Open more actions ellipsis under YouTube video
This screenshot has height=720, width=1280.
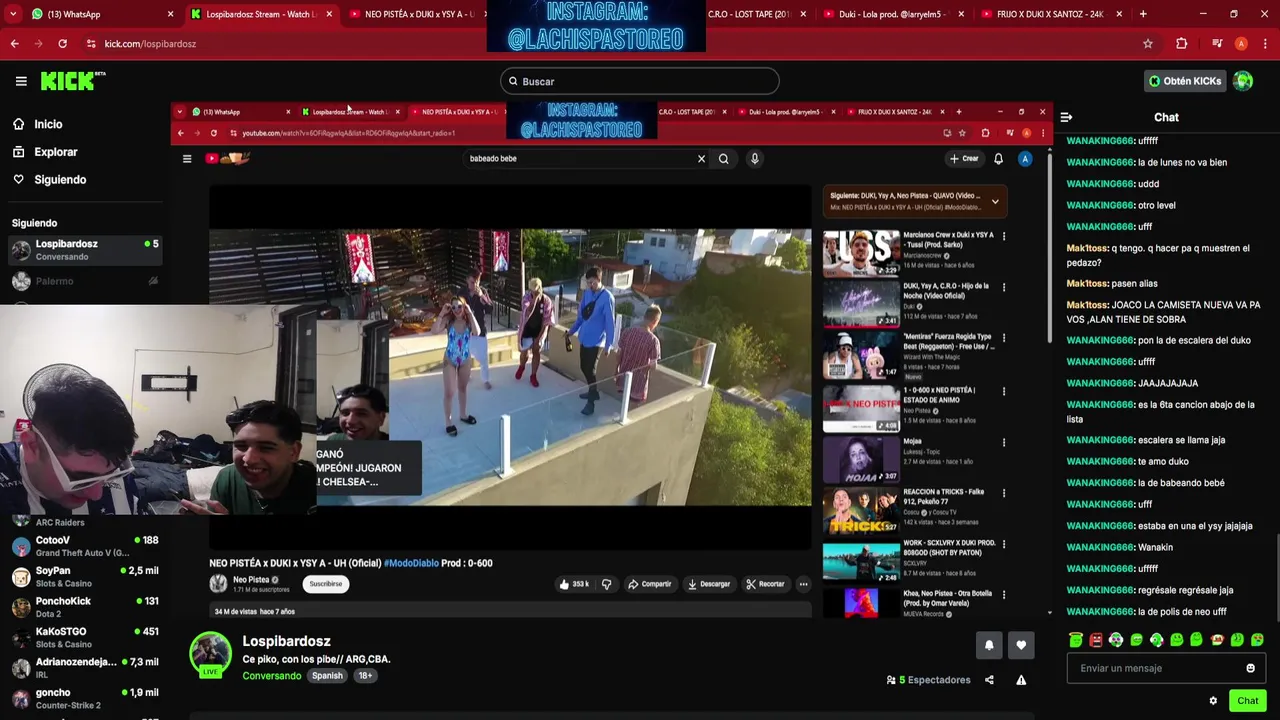pos(803,584)
